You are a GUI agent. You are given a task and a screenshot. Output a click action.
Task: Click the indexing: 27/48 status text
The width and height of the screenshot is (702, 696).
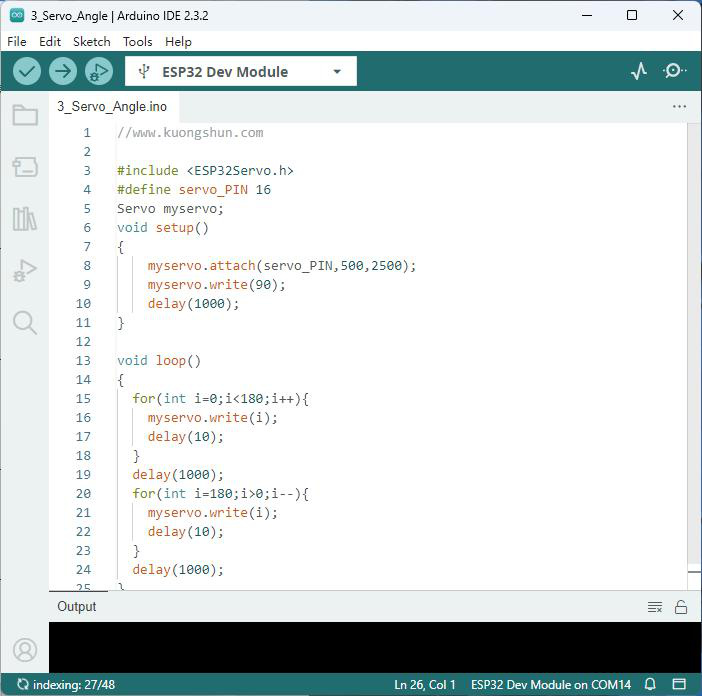(74, 684)
